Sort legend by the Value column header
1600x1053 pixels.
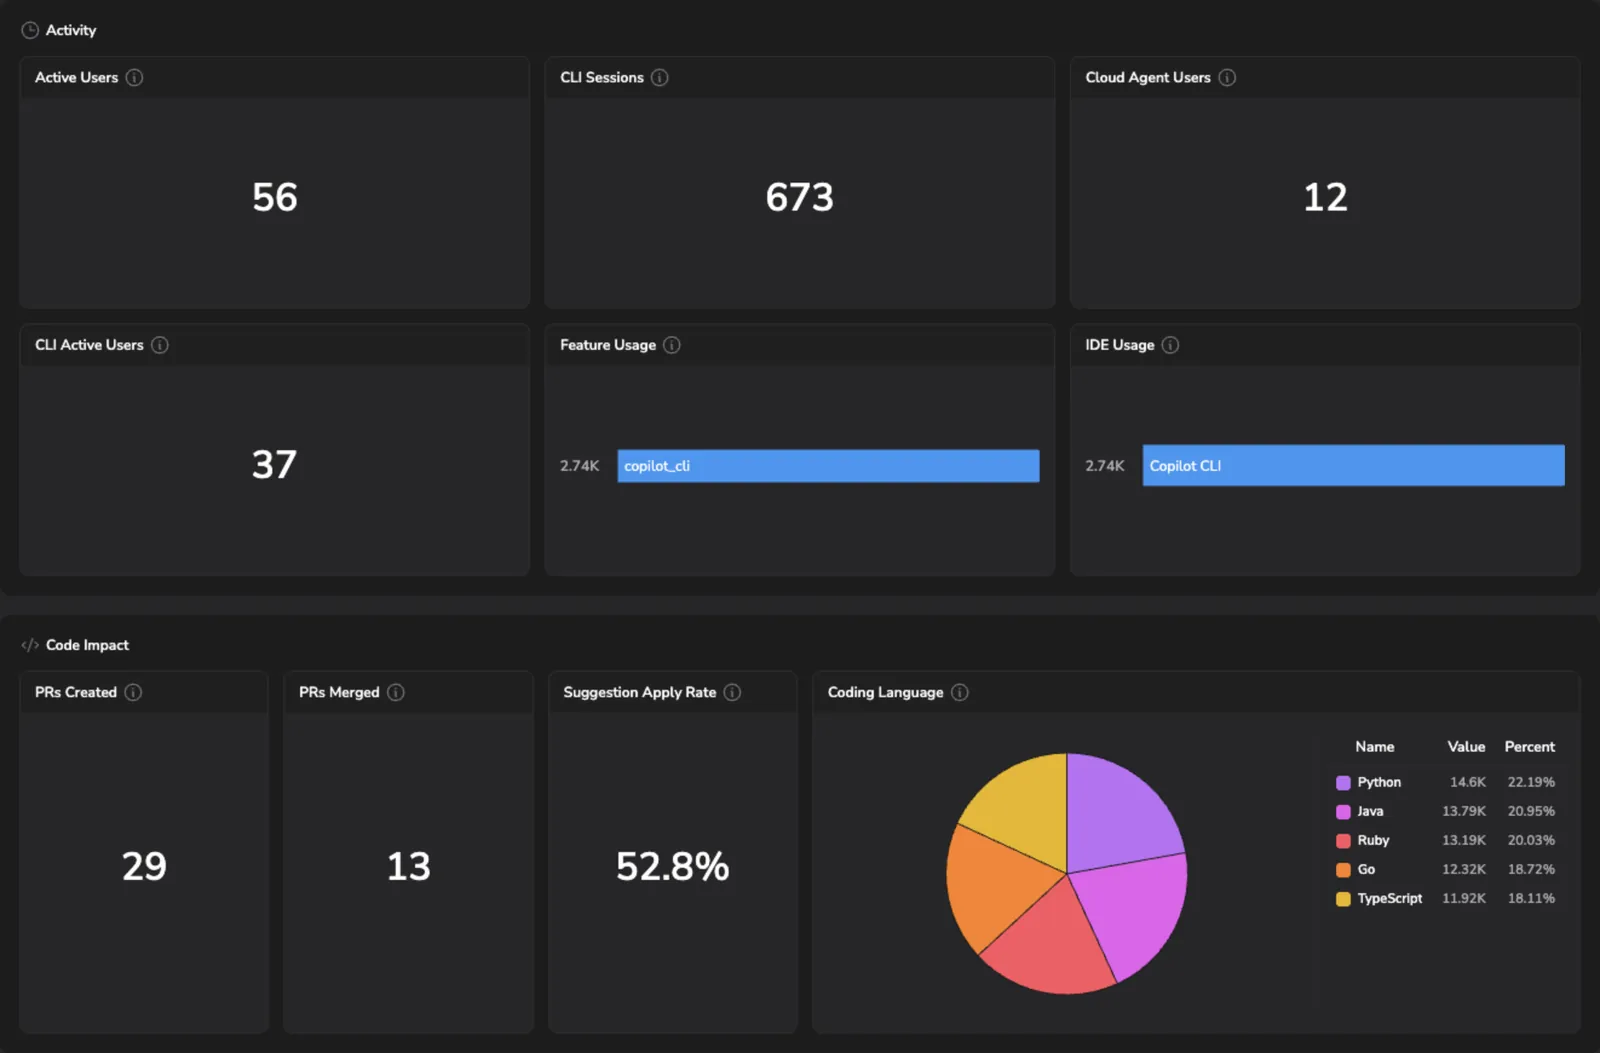pyautogui.click(x=1466, y=747)
